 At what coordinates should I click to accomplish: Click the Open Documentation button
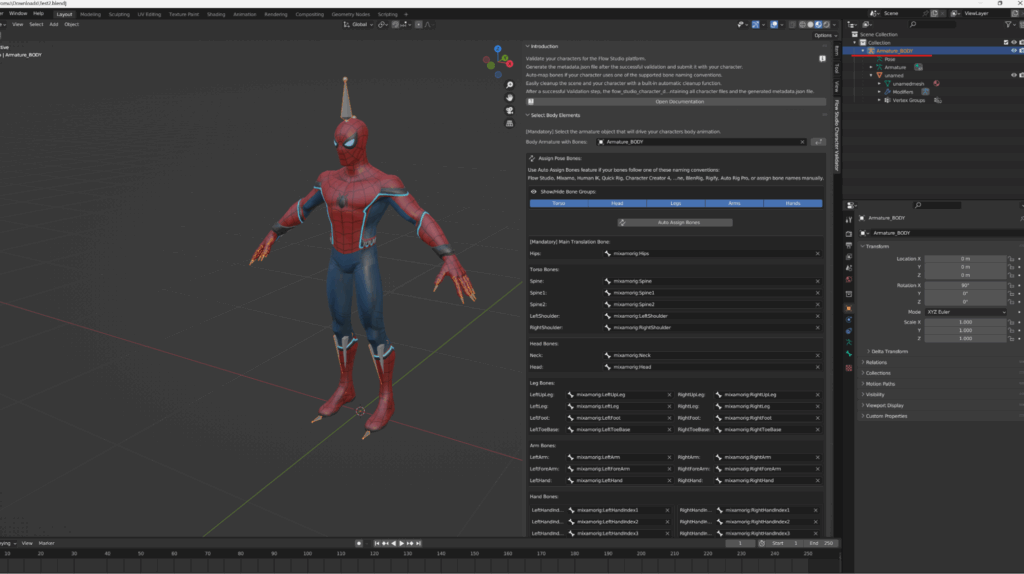tap(677, 102)
